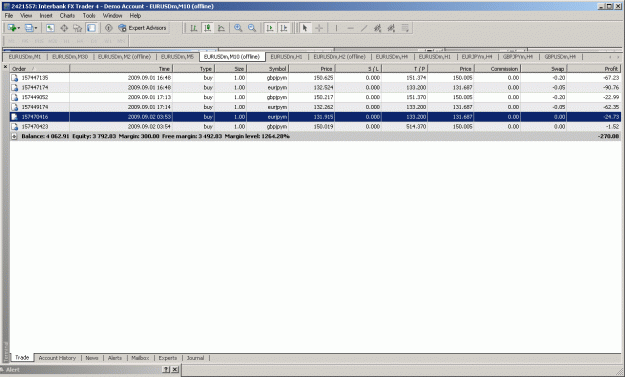This screenshot has width=625, height=377.
Task: Select the Cursor arrow tool
Action: pos(305,28)
